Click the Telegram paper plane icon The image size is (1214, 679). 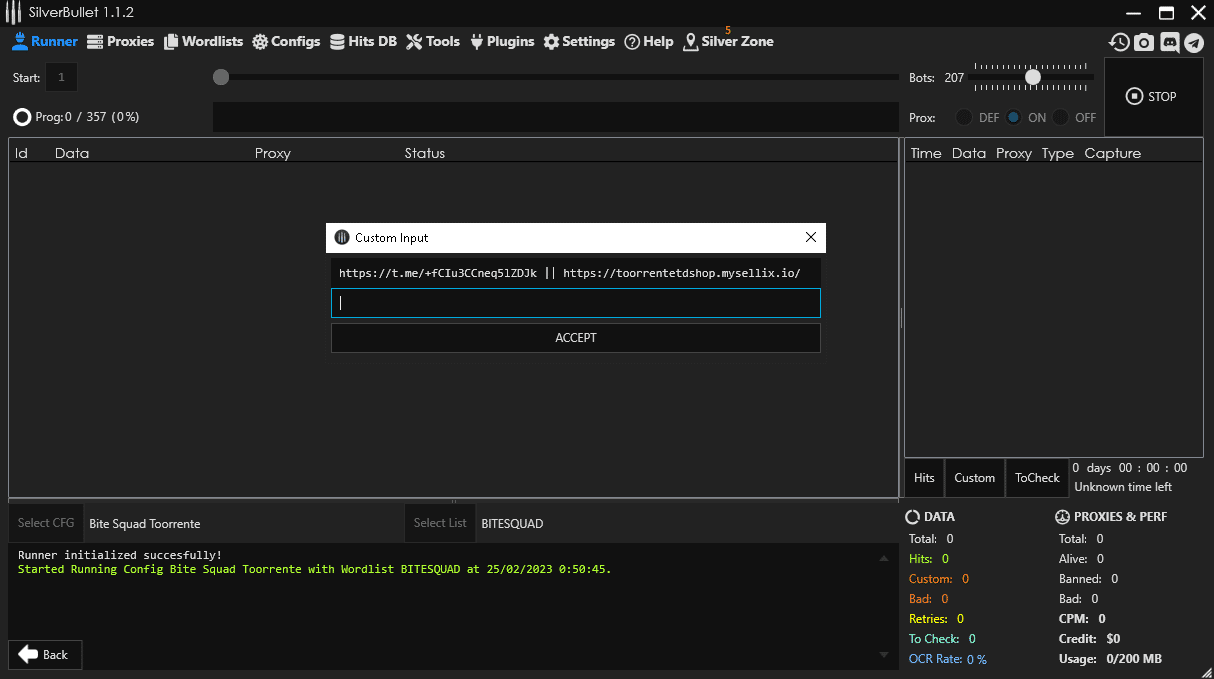(1194, 42)
